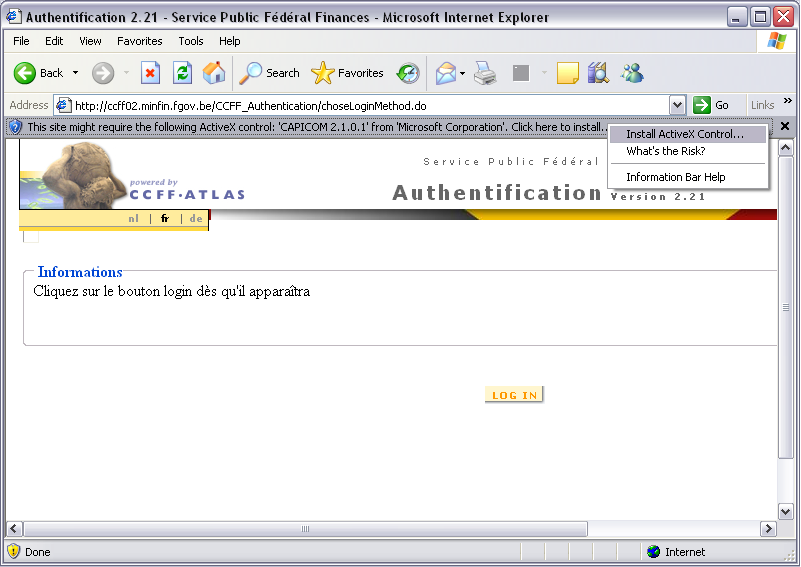Open the Back history dropdown arrow
The width and height of the screenshot is (801, 567).
[76, 73]
